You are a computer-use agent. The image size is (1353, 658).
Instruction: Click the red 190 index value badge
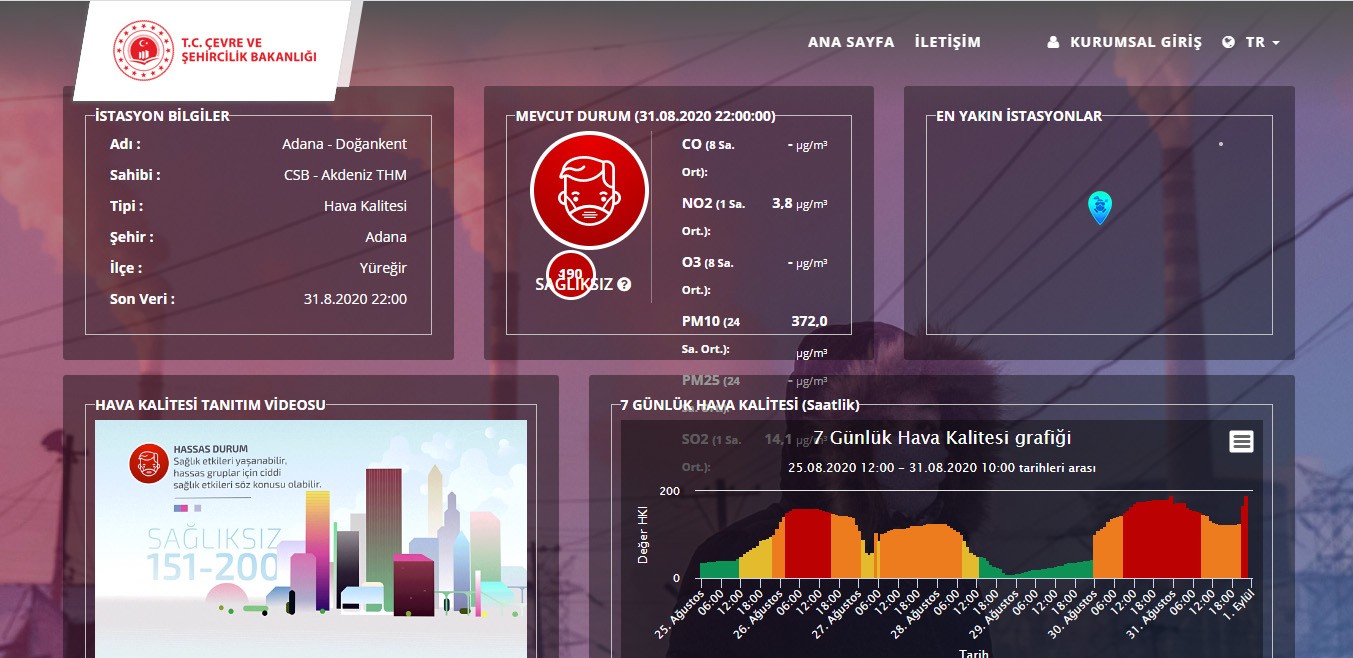(x=571, y=273)
